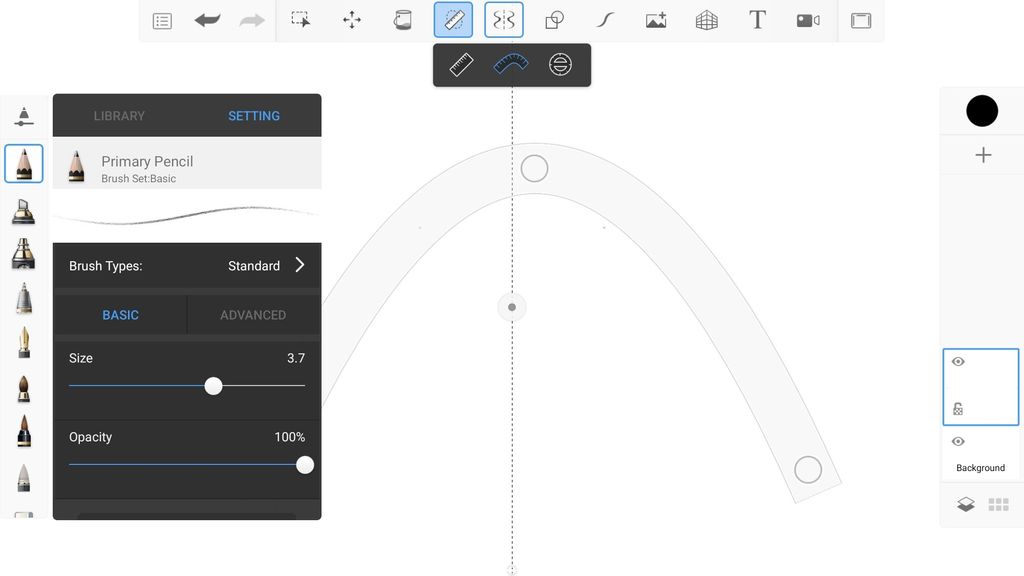Open the color puck
1024x576 pixels.
(982, 110)
